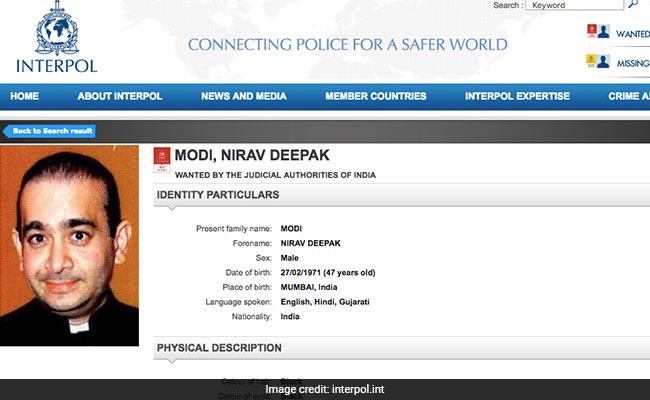Click the blue person icon beside Missing
650x400 pixels.
(604, 61)
